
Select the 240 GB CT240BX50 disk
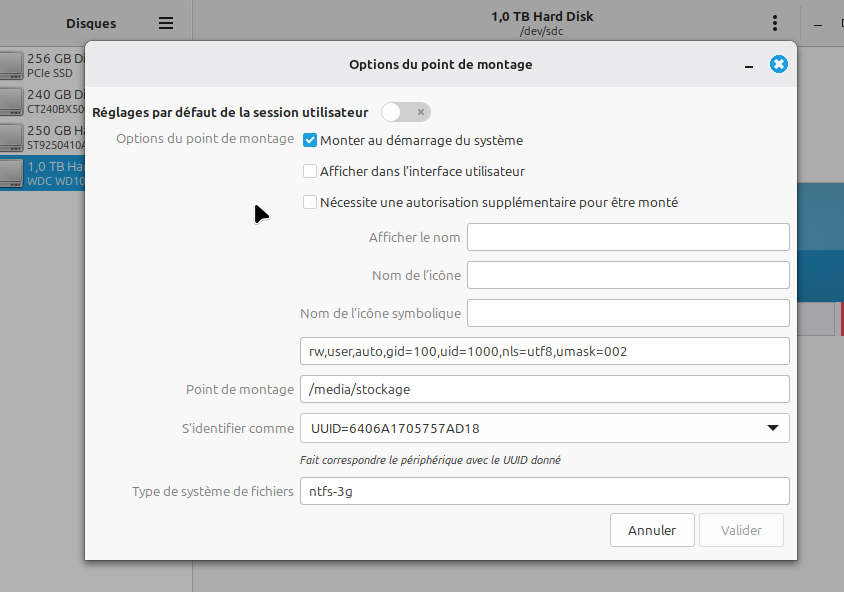point(42,101)
